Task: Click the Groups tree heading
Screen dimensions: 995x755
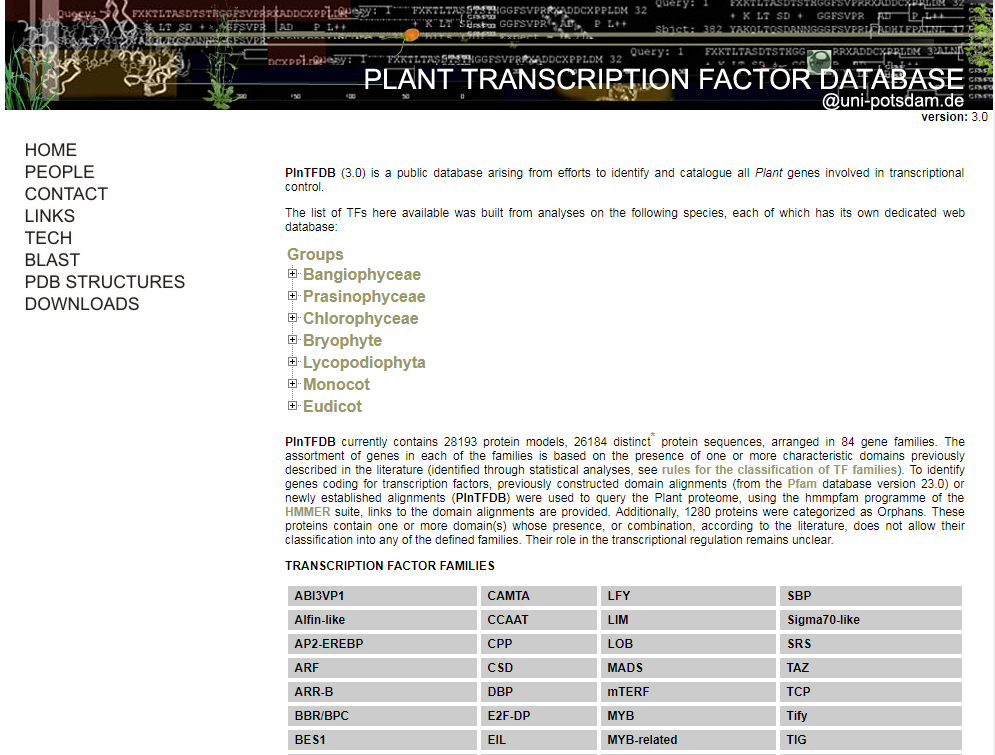Action: 315,254
